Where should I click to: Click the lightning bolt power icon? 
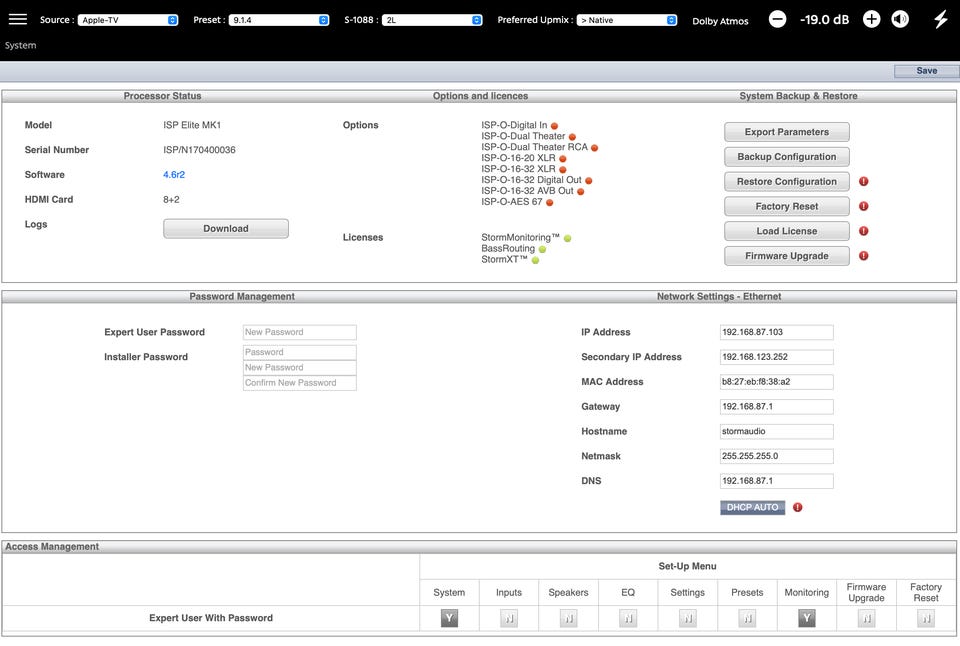click(x=940, y=19)
